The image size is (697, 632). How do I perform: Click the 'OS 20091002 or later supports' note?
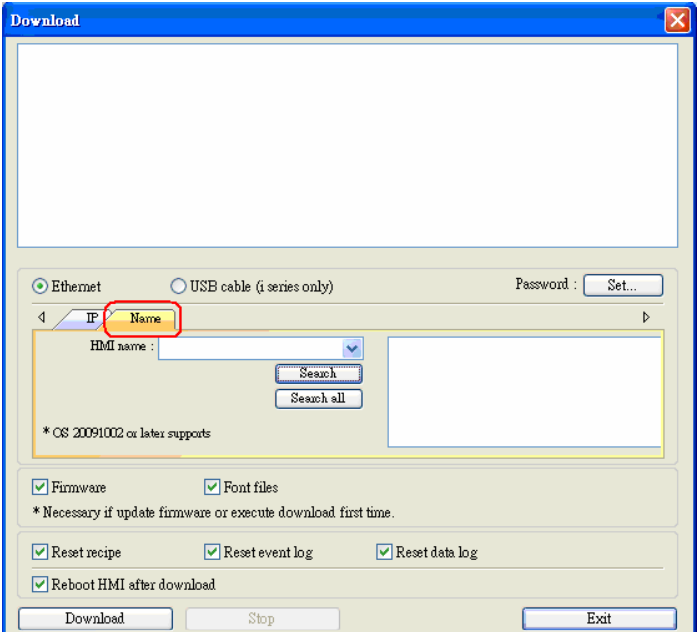[126, 433]
